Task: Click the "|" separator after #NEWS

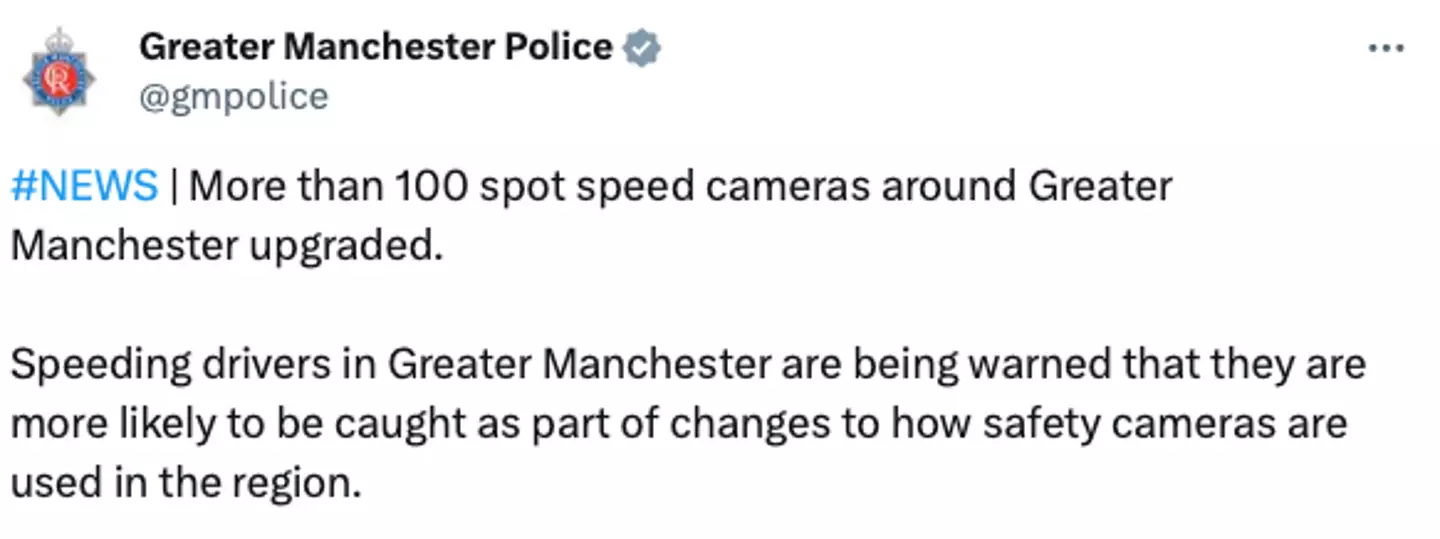Action: tap(174, 186)
